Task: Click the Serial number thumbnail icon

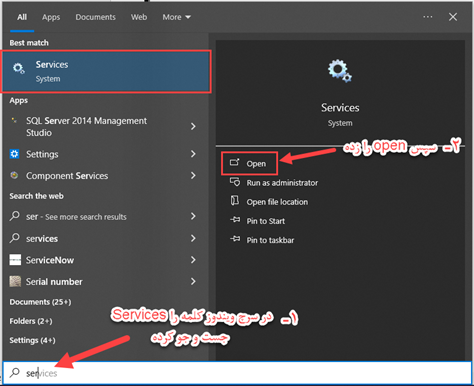Action: 15,281
